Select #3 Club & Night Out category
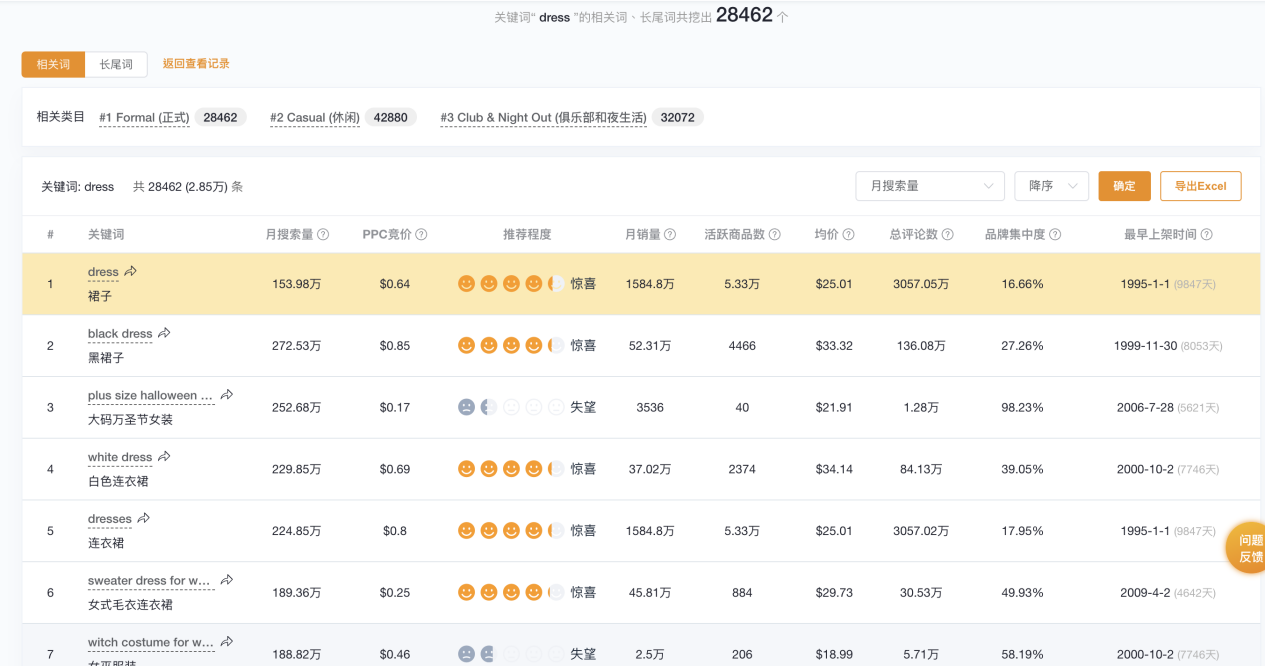This screenshot has height=666, width=1265. point(543,118)
